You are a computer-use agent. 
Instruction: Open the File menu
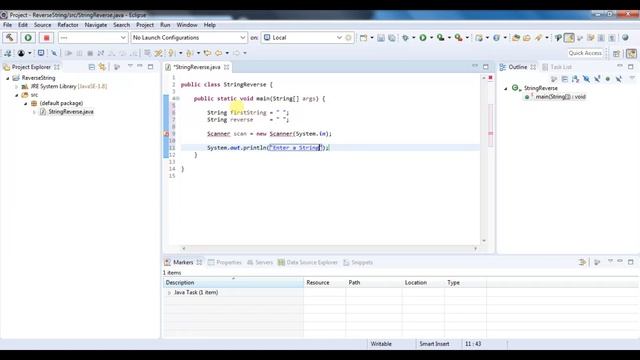click(x=7, y=25)
